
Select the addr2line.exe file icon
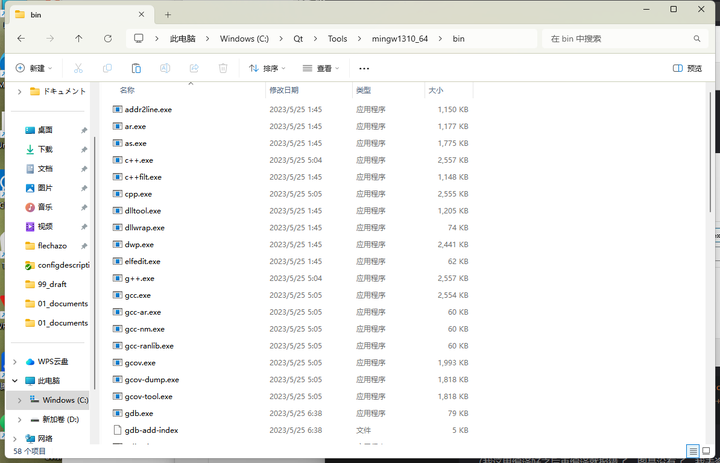(x=117, y=109)
